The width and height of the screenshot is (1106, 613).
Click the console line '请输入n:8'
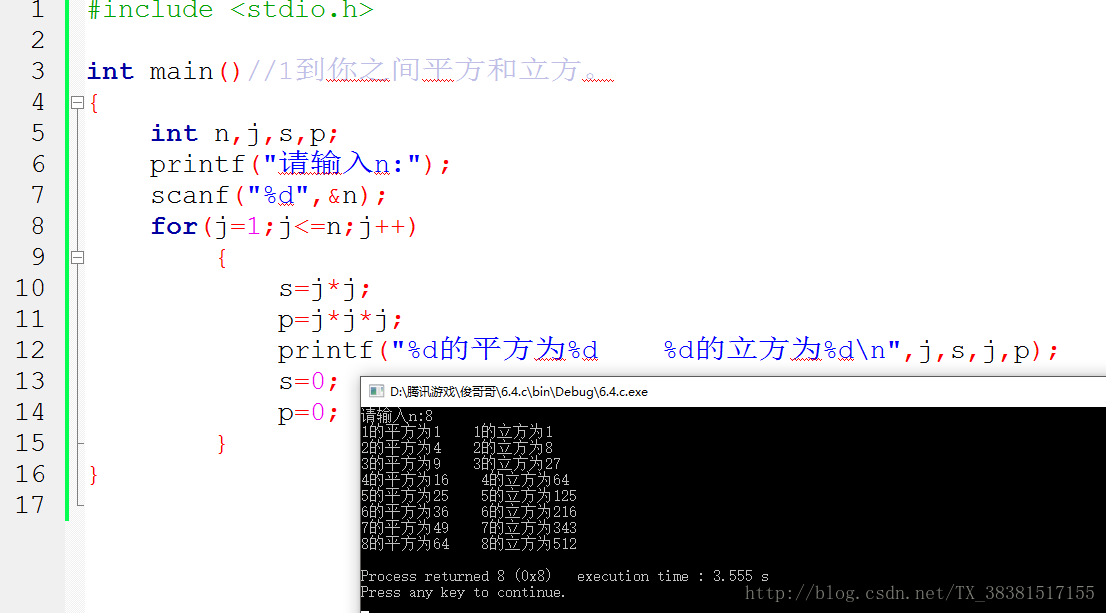396,416
